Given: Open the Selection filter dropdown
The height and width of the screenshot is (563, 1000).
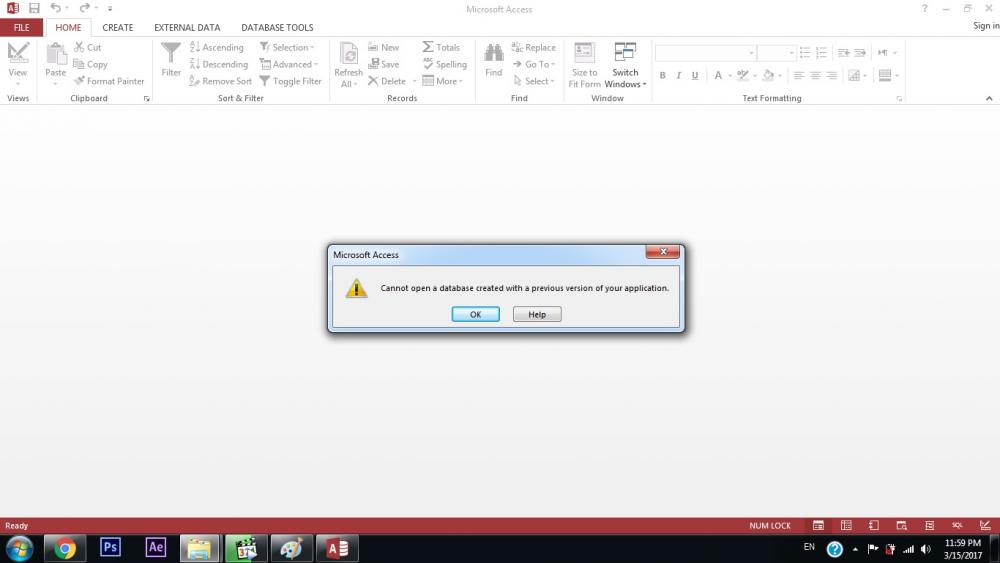Looking at the screenshot, I should click(287, 47).
